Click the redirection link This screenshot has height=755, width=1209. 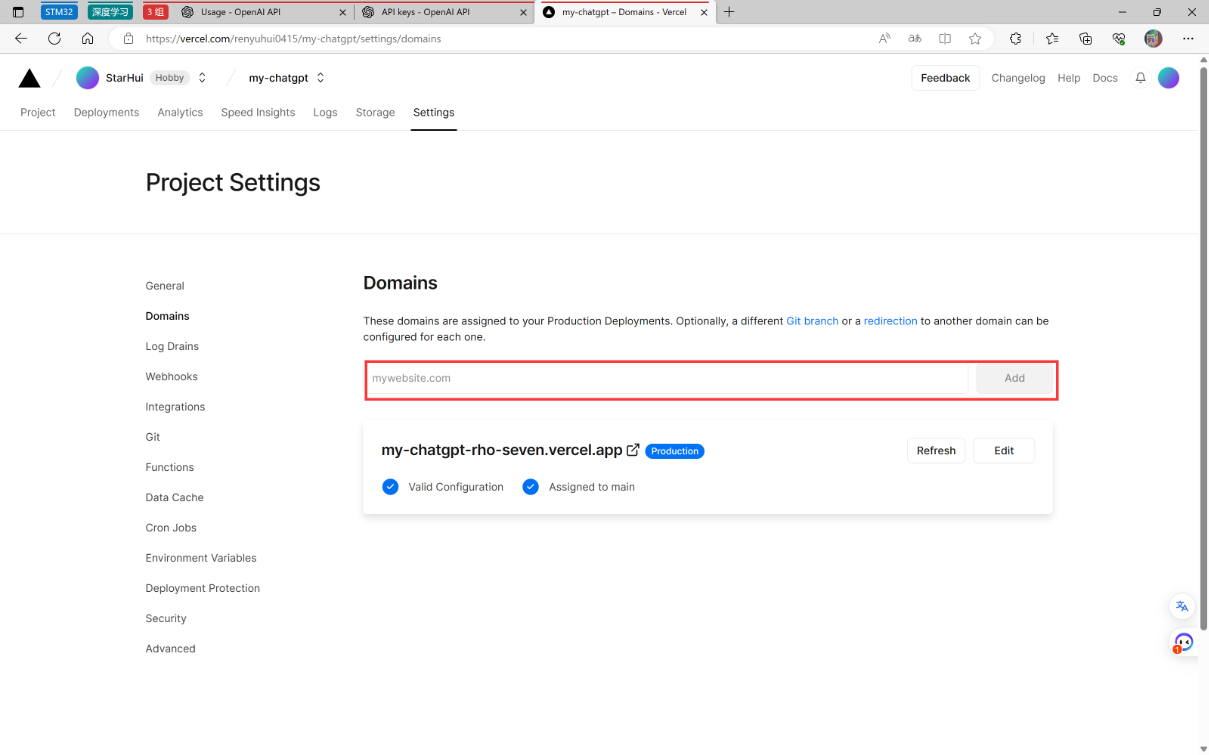890,321
